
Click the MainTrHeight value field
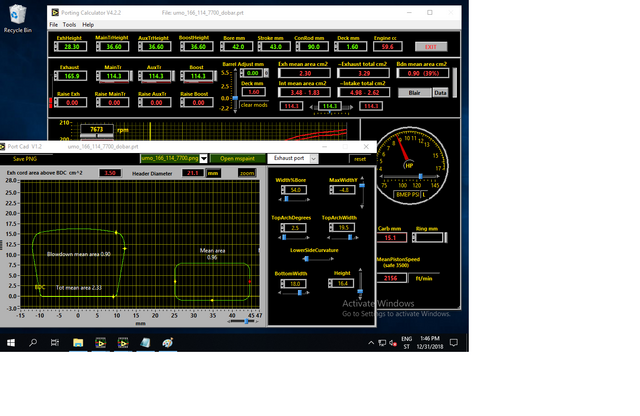(115, 47)
